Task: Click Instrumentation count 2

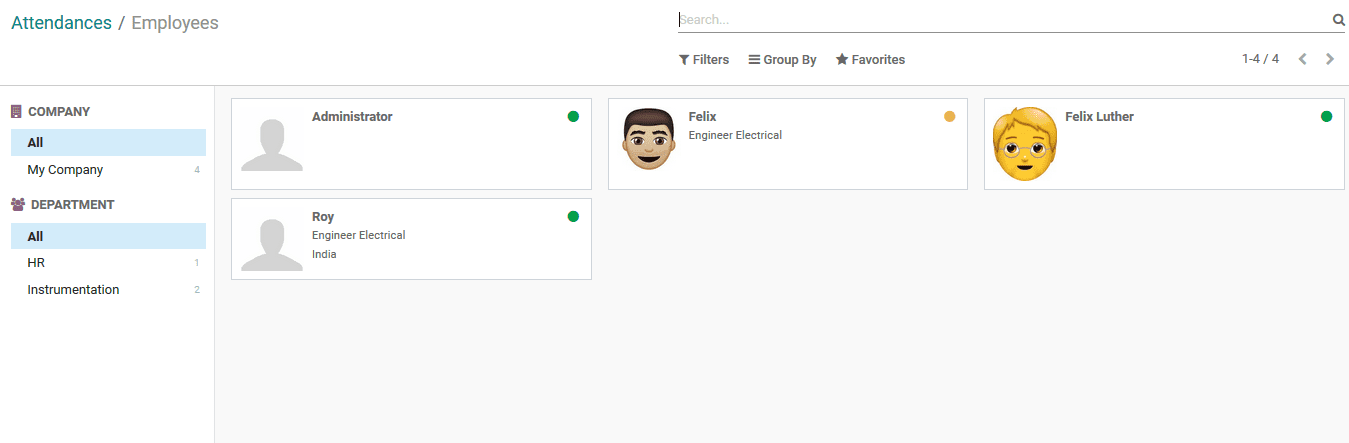Action: [197, 290]
